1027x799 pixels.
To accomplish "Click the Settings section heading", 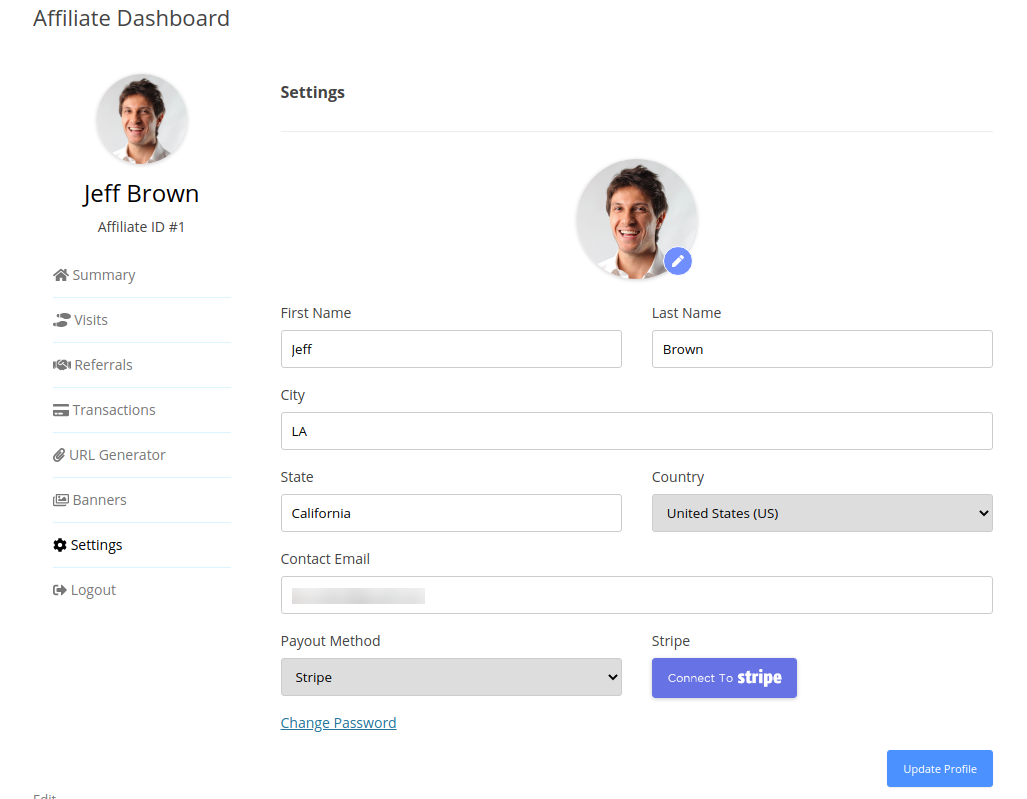I will tap(312, 92).
